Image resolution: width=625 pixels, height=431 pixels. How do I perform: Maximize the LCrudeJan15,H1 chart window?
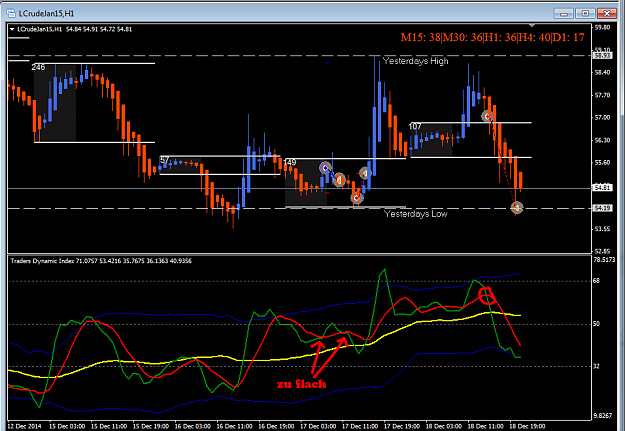[585, 14]
